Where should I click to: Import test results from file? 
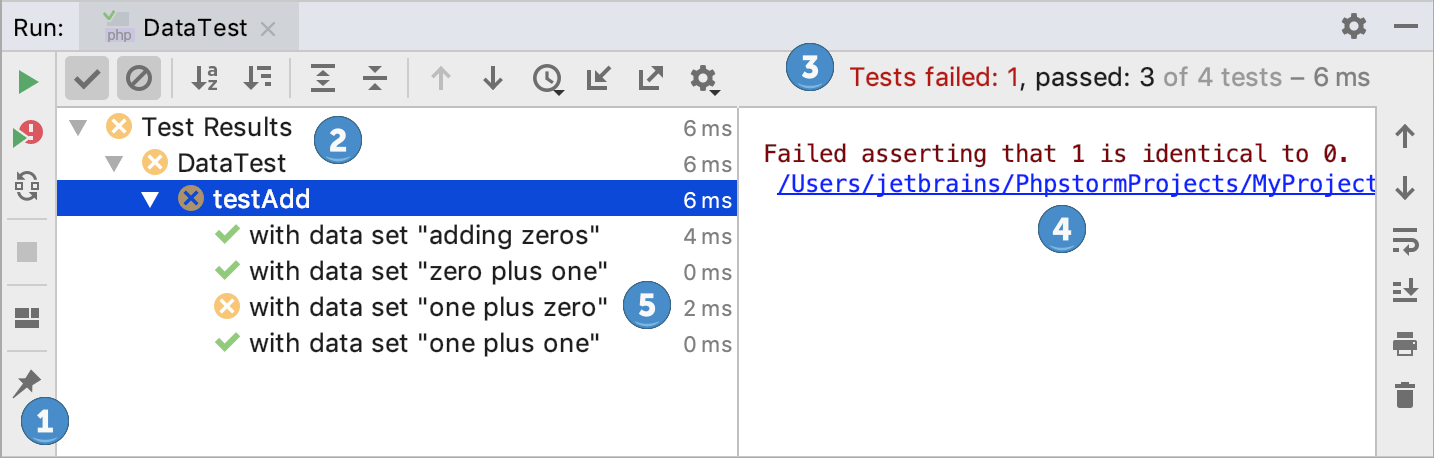click(598, 78)
